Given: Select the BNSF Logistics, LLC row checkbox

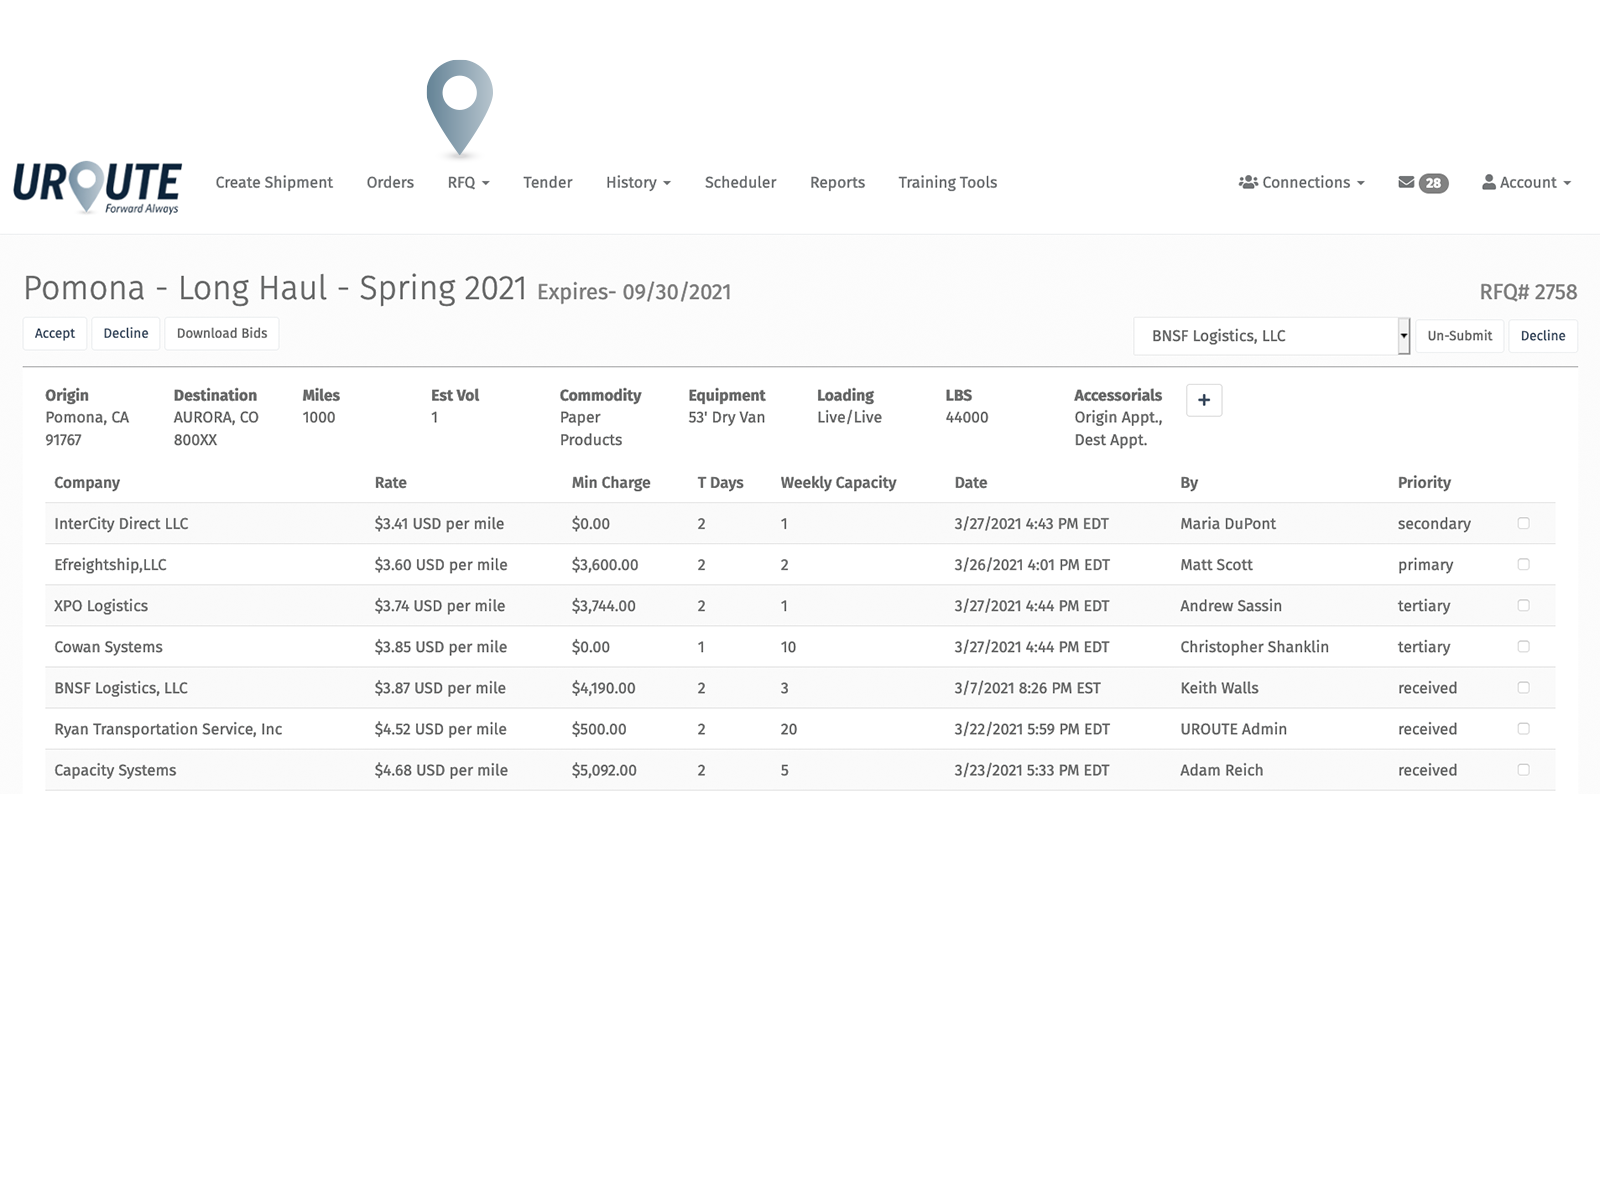Looking at the screenshot, I should coord(1523,687).
